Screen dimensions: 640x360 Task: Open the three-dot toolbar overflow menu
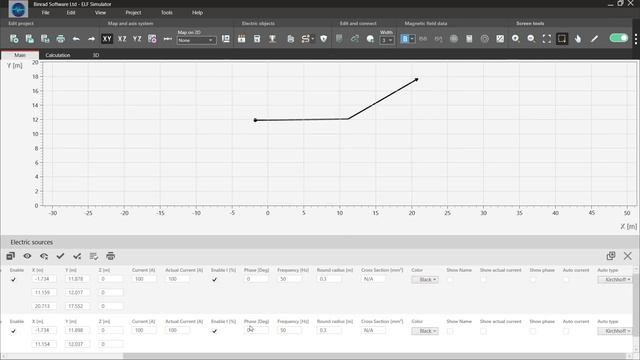636,39
